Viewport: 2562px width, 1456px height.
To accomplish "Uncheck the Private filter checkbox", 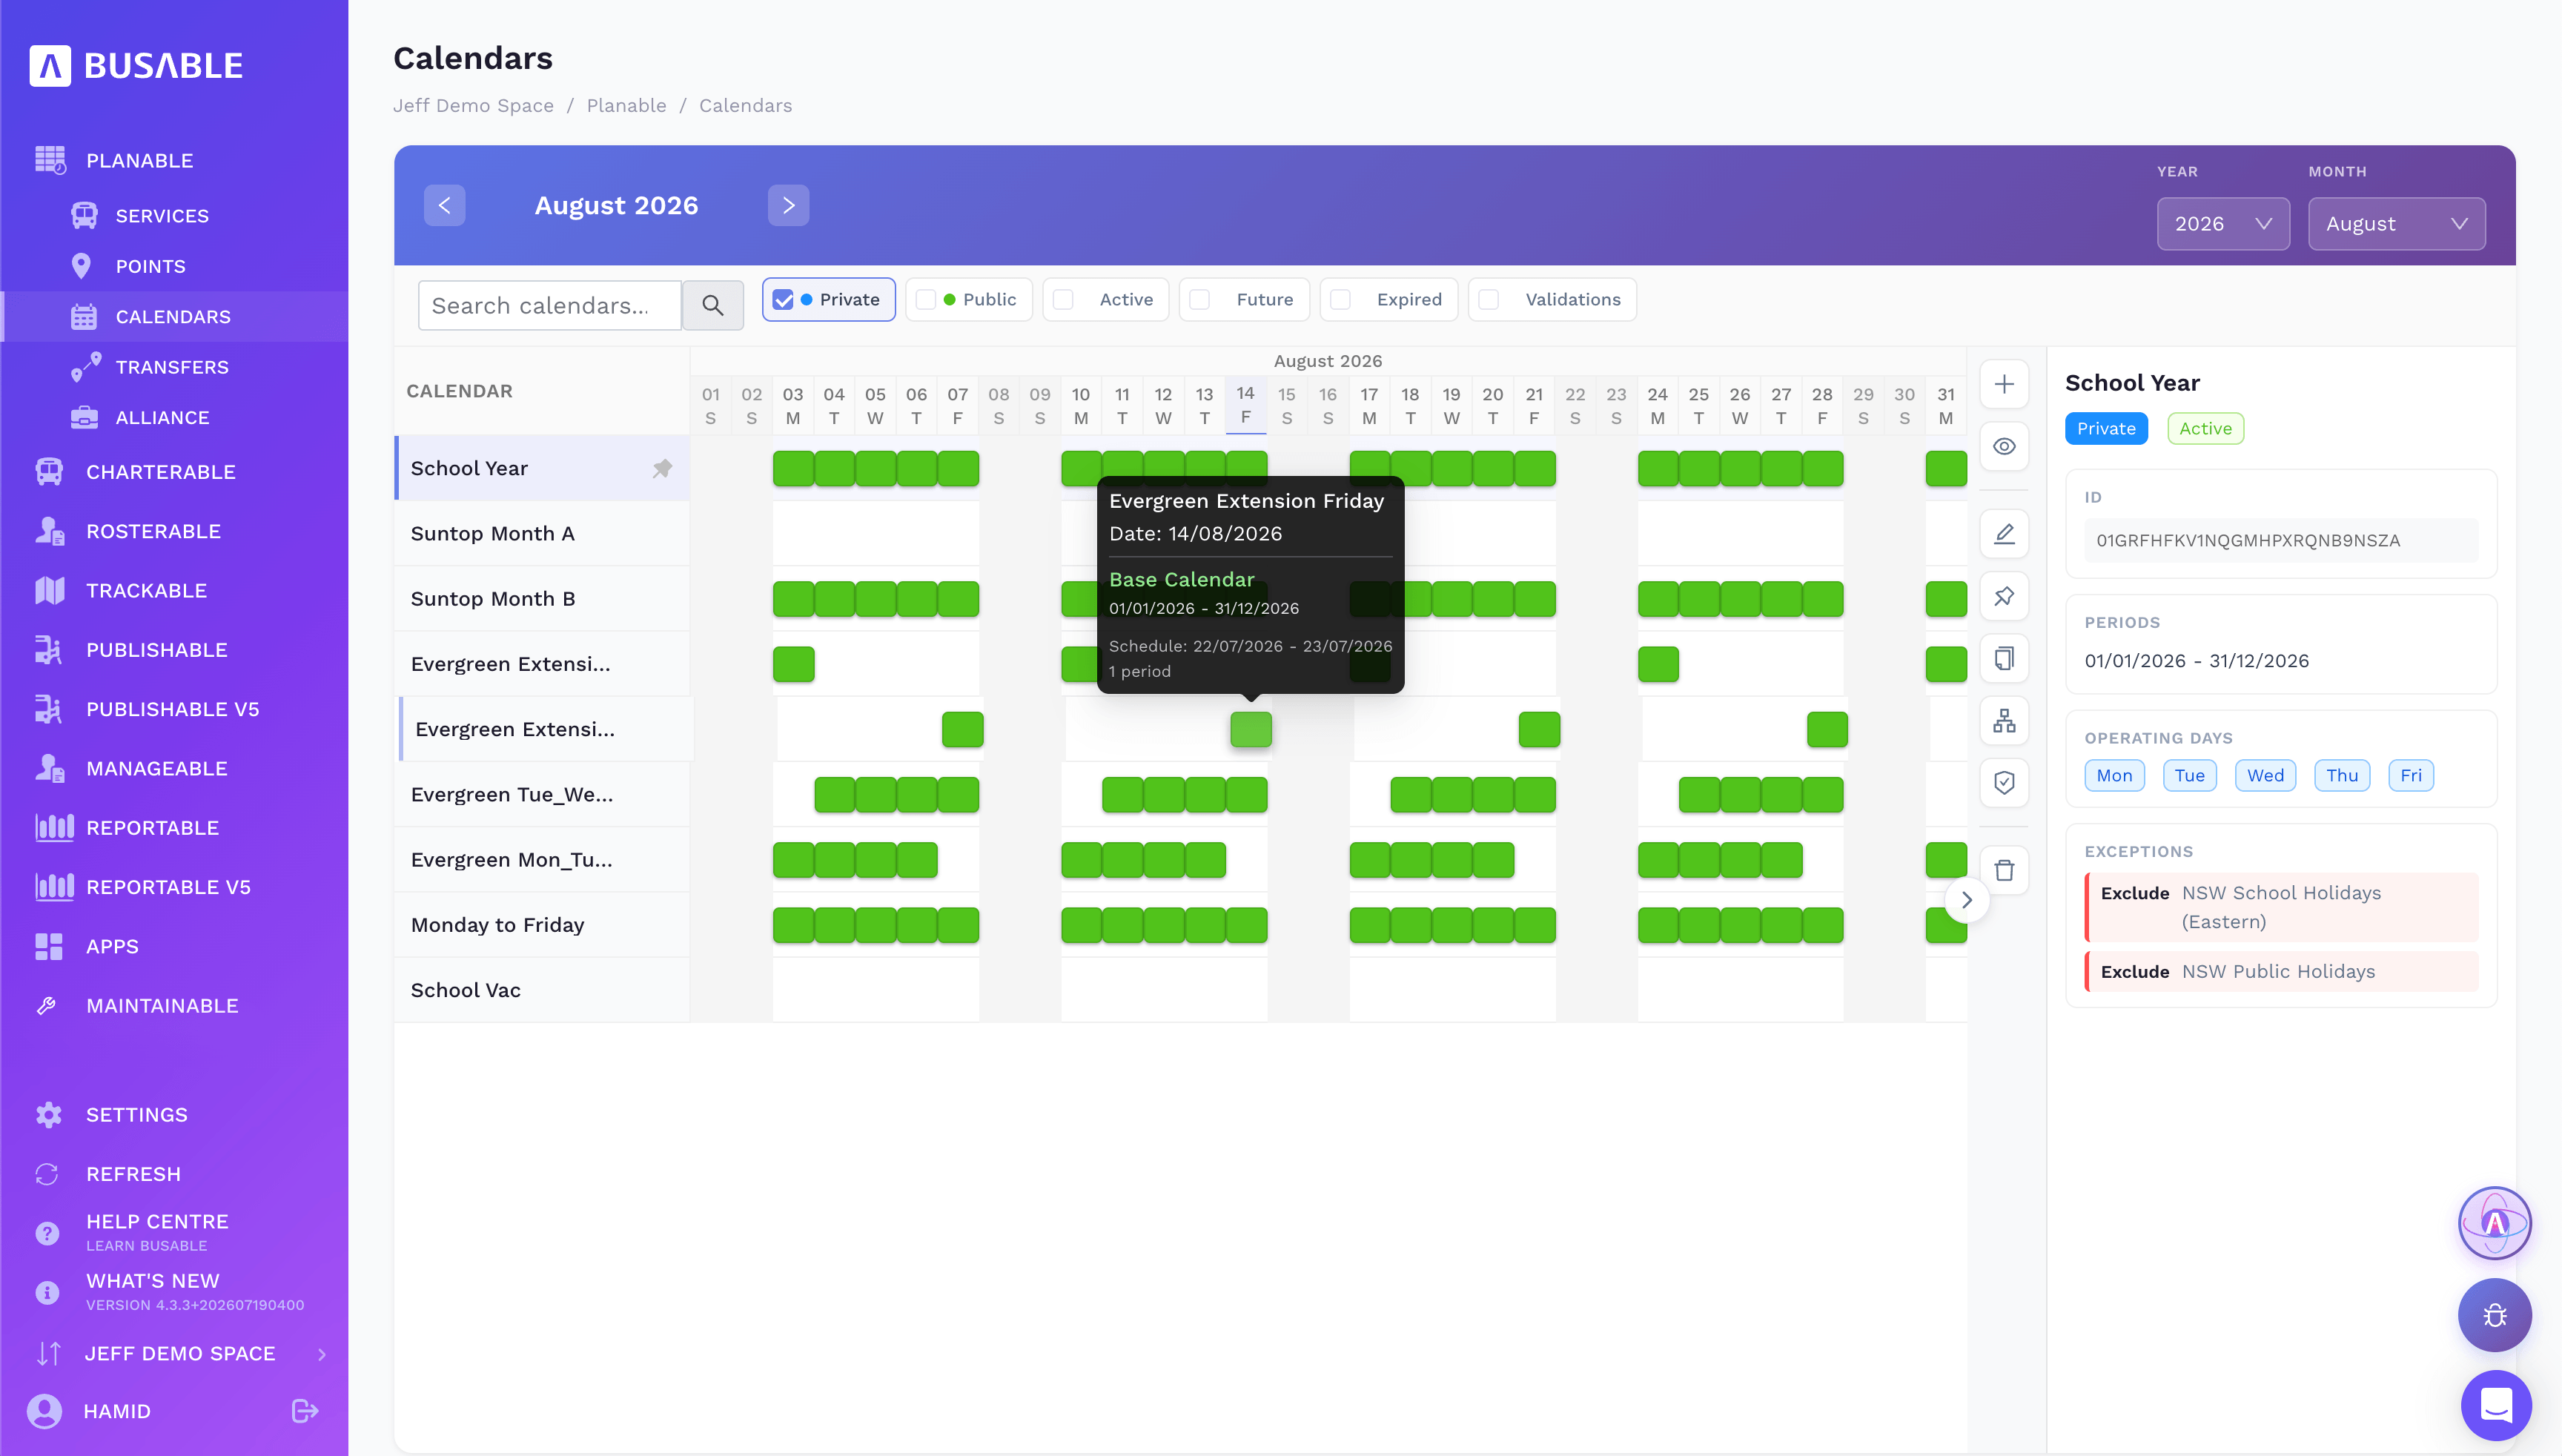I will tap(783, 300).
